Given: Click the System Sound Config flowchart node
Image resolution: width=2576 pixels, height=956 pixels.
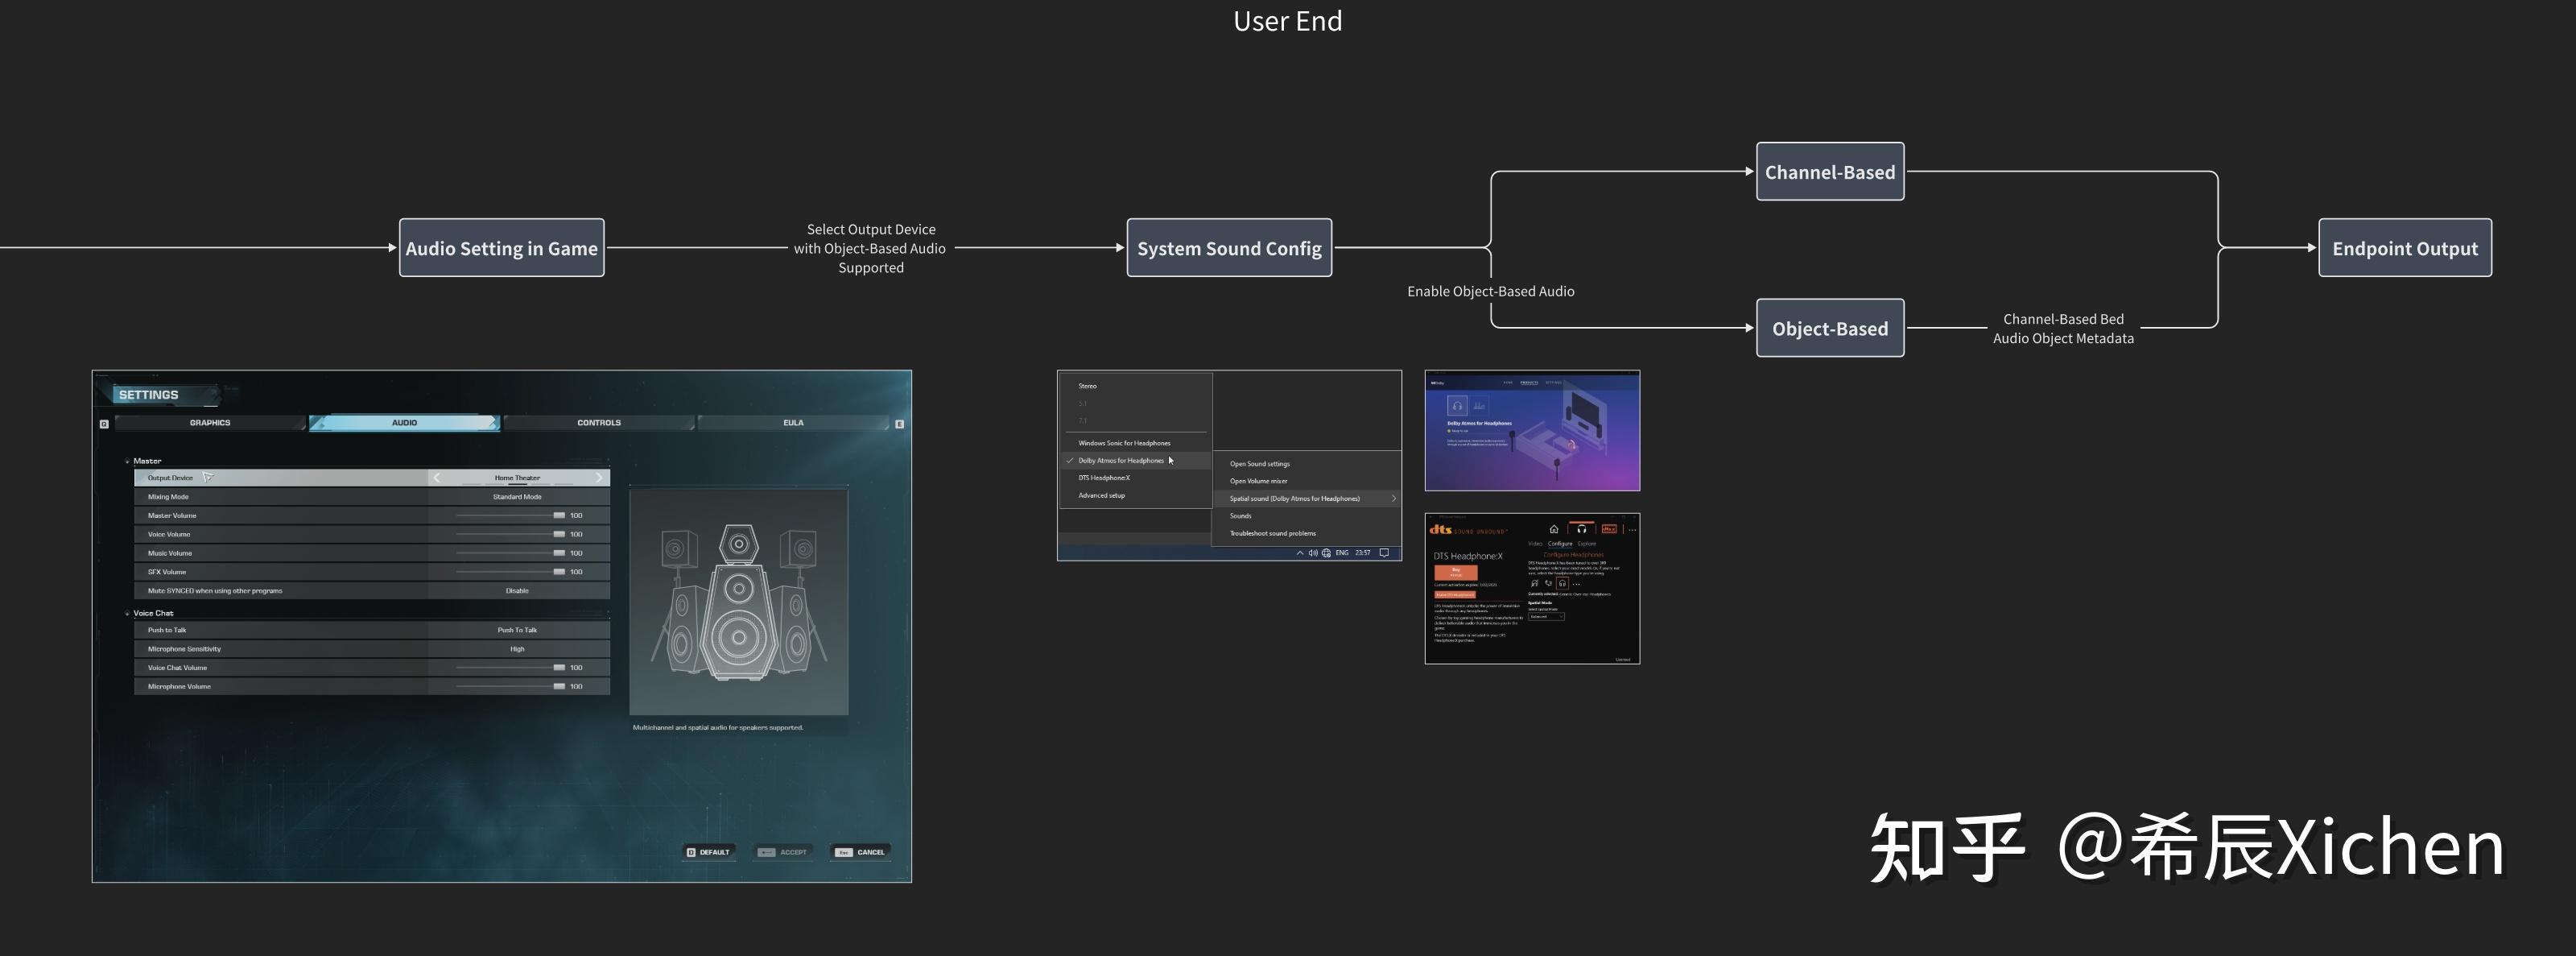Looking at the screenshot, I should [1229, 248].
